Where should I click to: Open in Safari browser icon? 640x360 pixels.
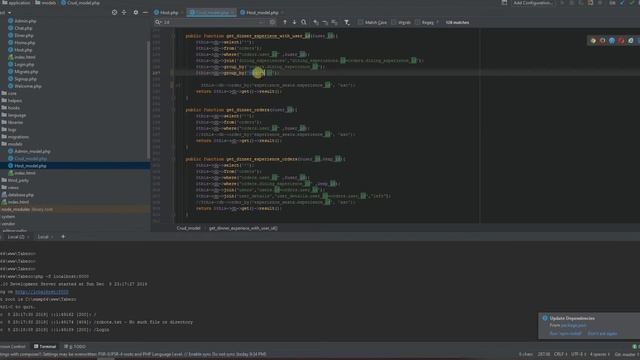[612, 40]
